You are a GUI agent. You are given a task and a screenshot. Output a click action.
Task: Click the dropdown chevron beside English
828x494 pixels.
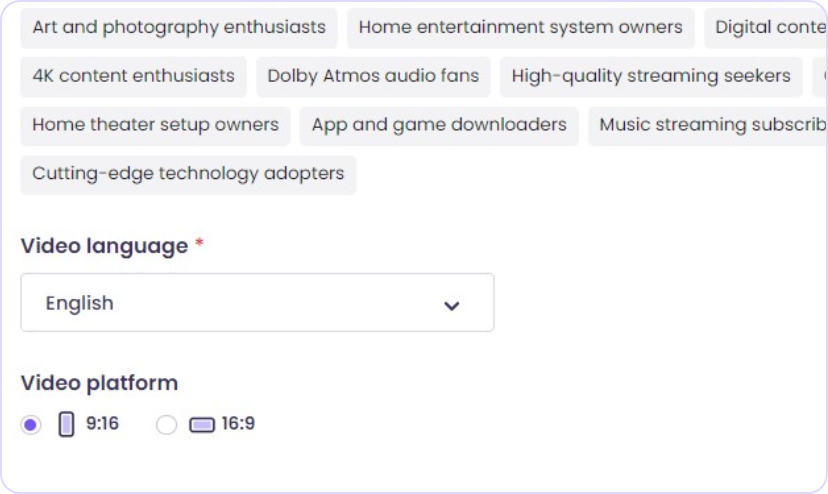click(452, 305)
